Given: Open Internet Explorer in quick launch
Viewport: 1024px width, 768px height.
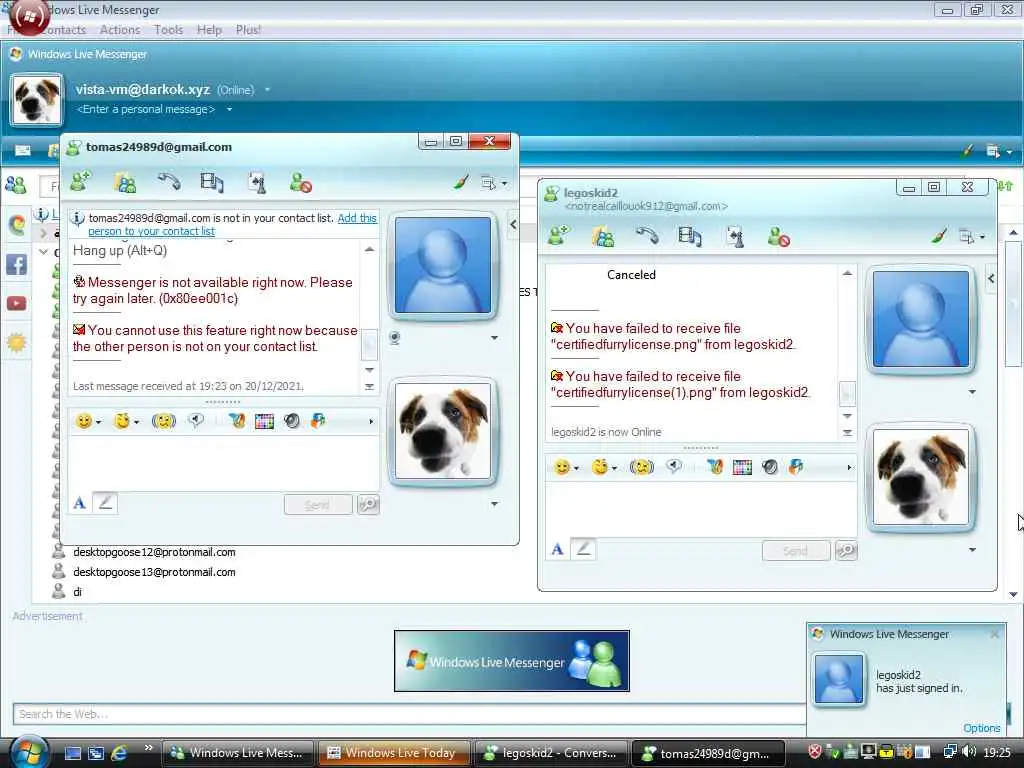Looking at the screenshot, I should click(119, 753).
